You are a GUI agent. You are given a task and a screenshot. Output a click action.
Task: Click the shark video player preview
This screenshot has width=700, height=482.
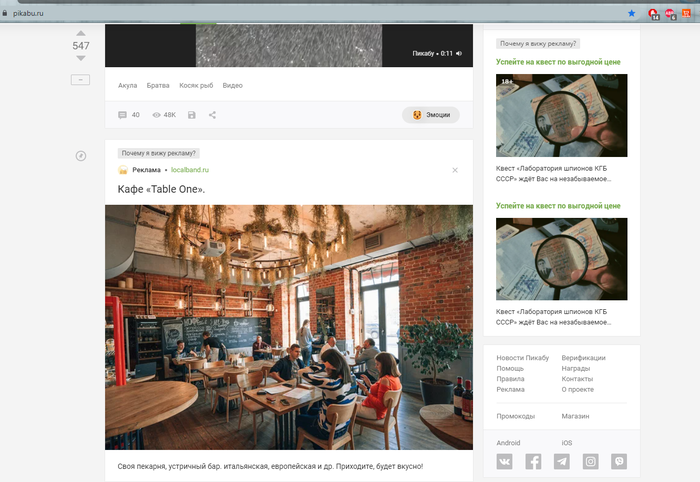(289, 46)
